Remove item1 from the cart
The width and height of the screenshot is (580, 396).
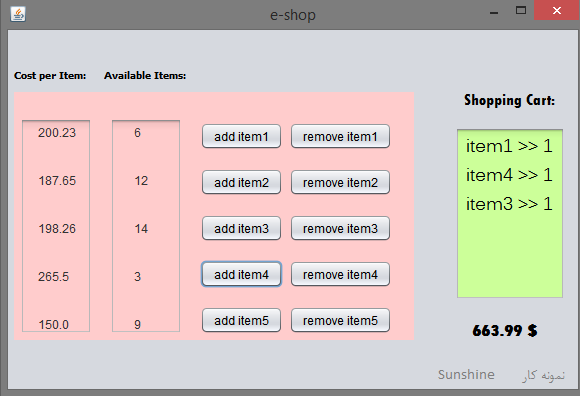point(340,136)
